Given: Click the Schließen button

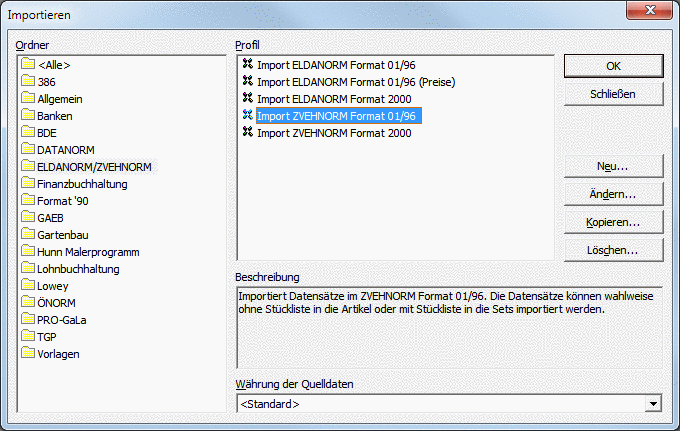Looking at the screenshot, I should 614,94.
